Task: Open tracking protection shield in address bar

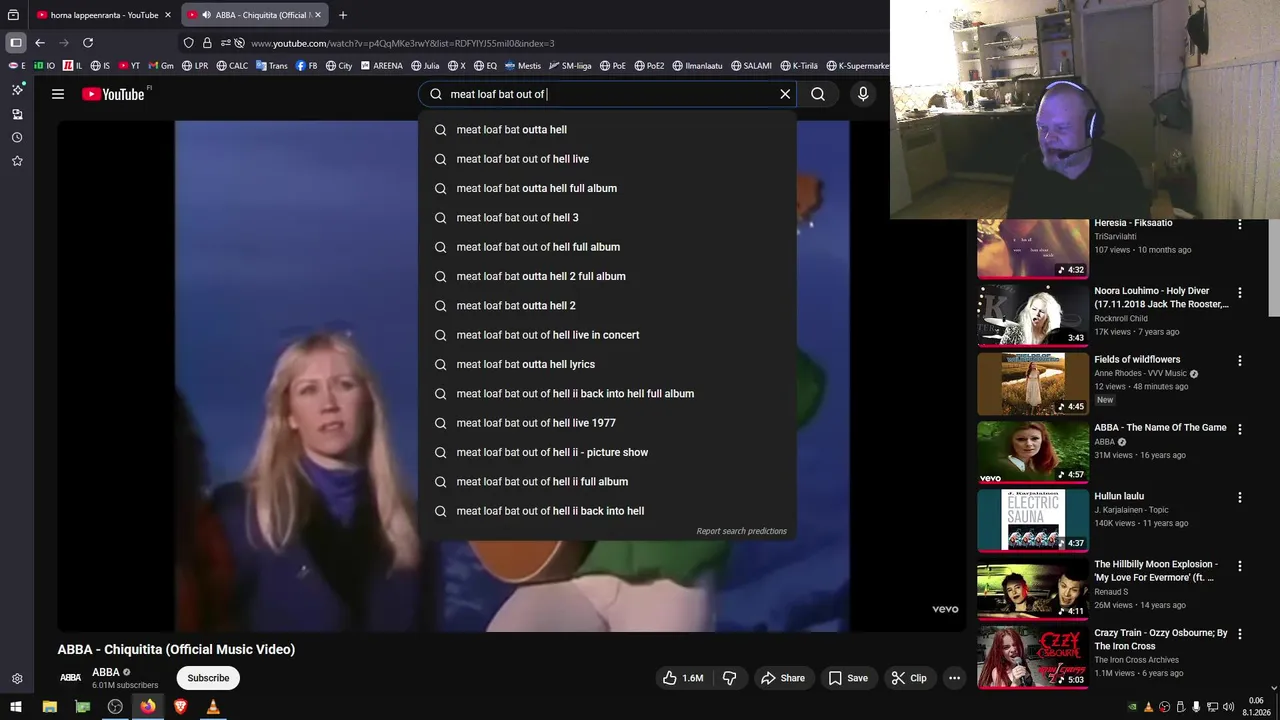Action: (188, 43)
